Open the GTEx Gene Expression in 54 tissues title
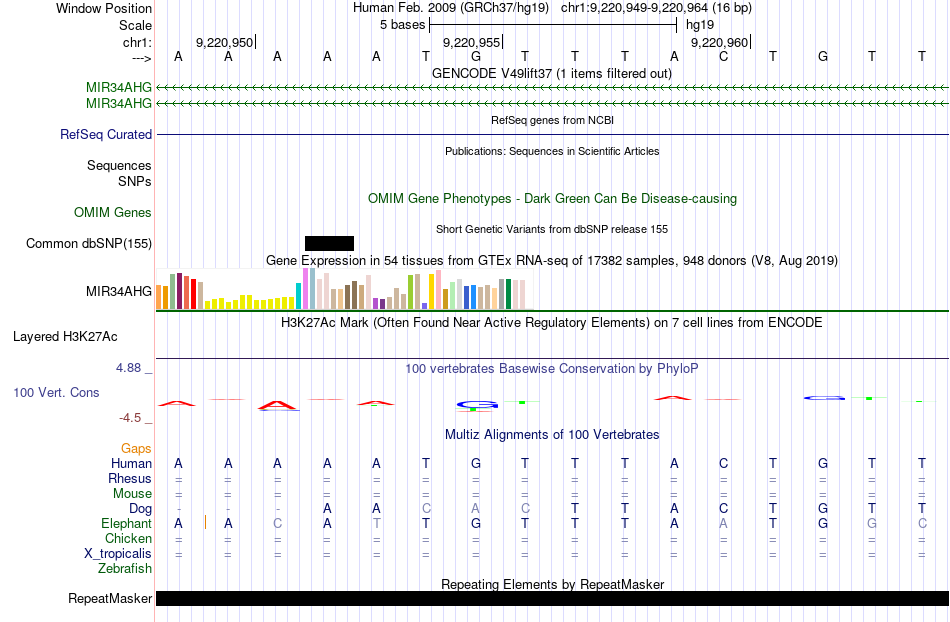This screenshot has height=622, width=950. 552,260
